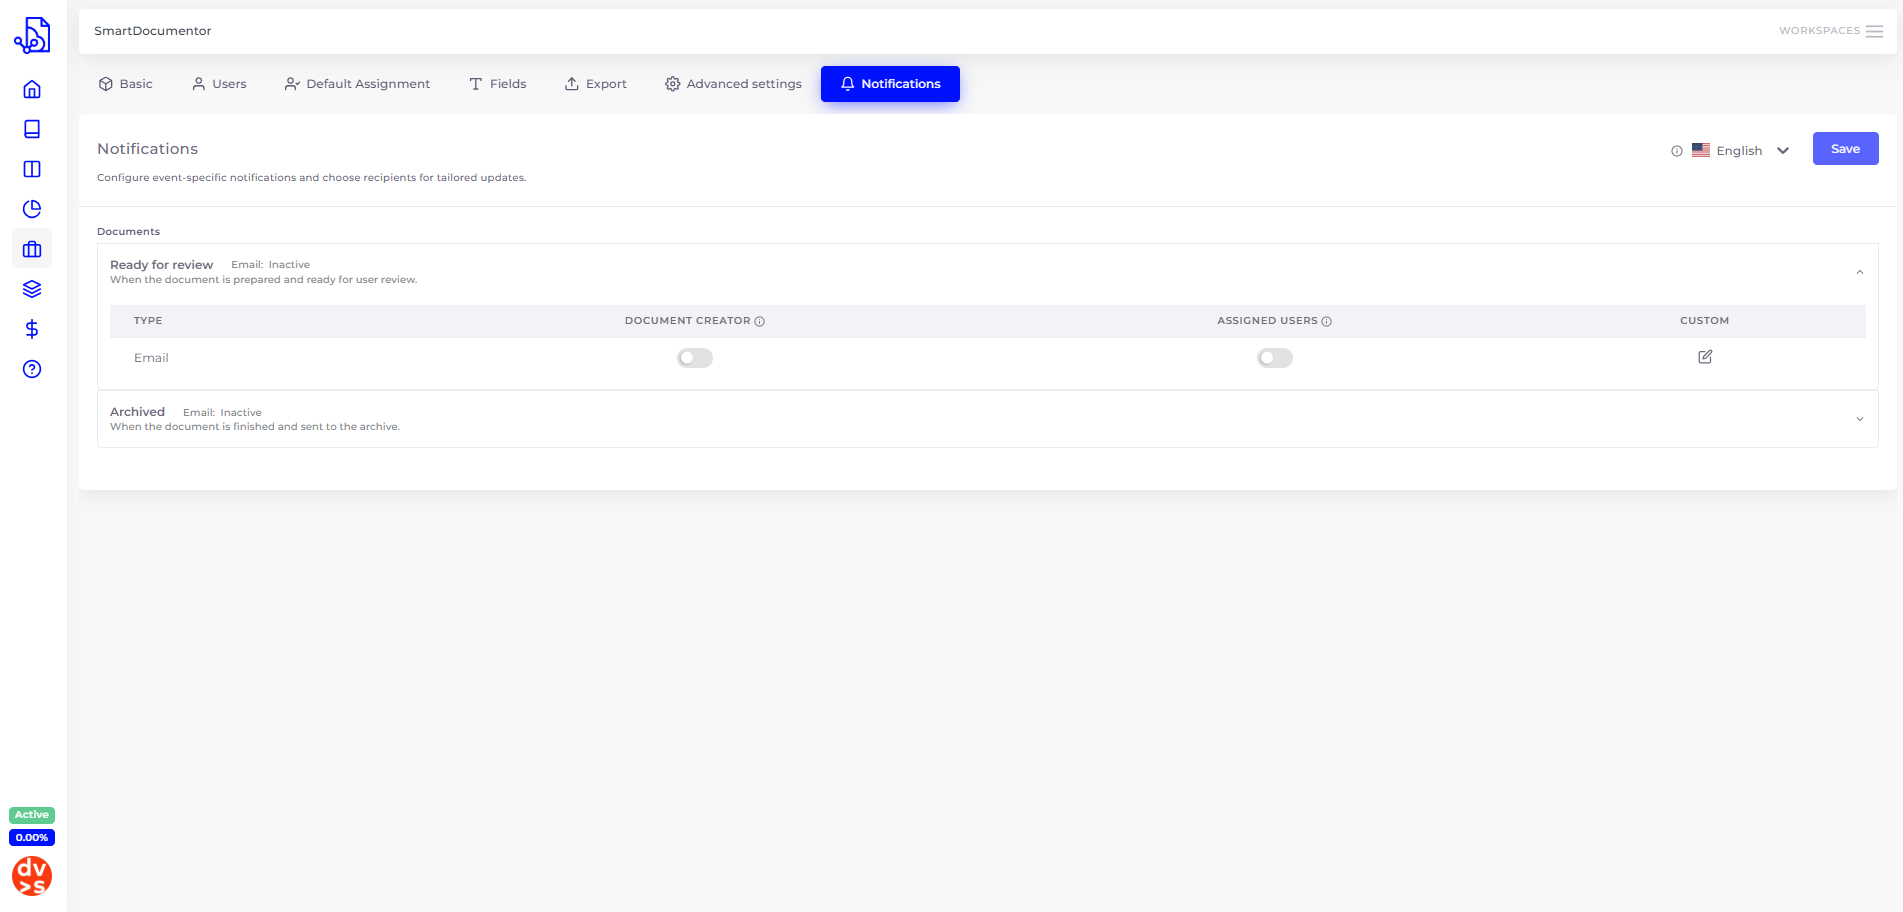Expand the Archived notification section

coord(1859,419)
